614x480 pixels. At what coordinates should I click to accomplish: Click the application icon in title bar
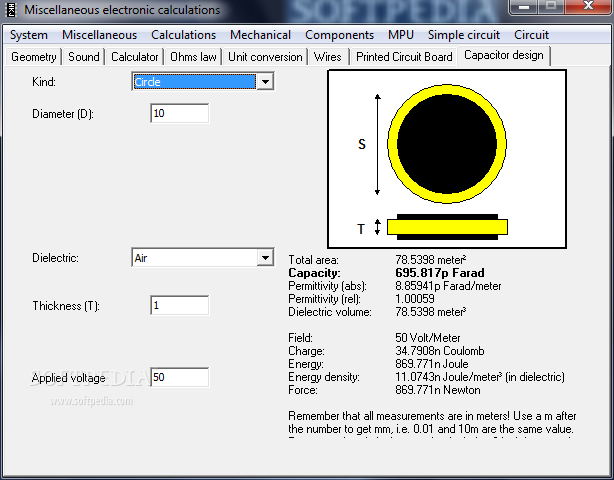tap(11, 10)
